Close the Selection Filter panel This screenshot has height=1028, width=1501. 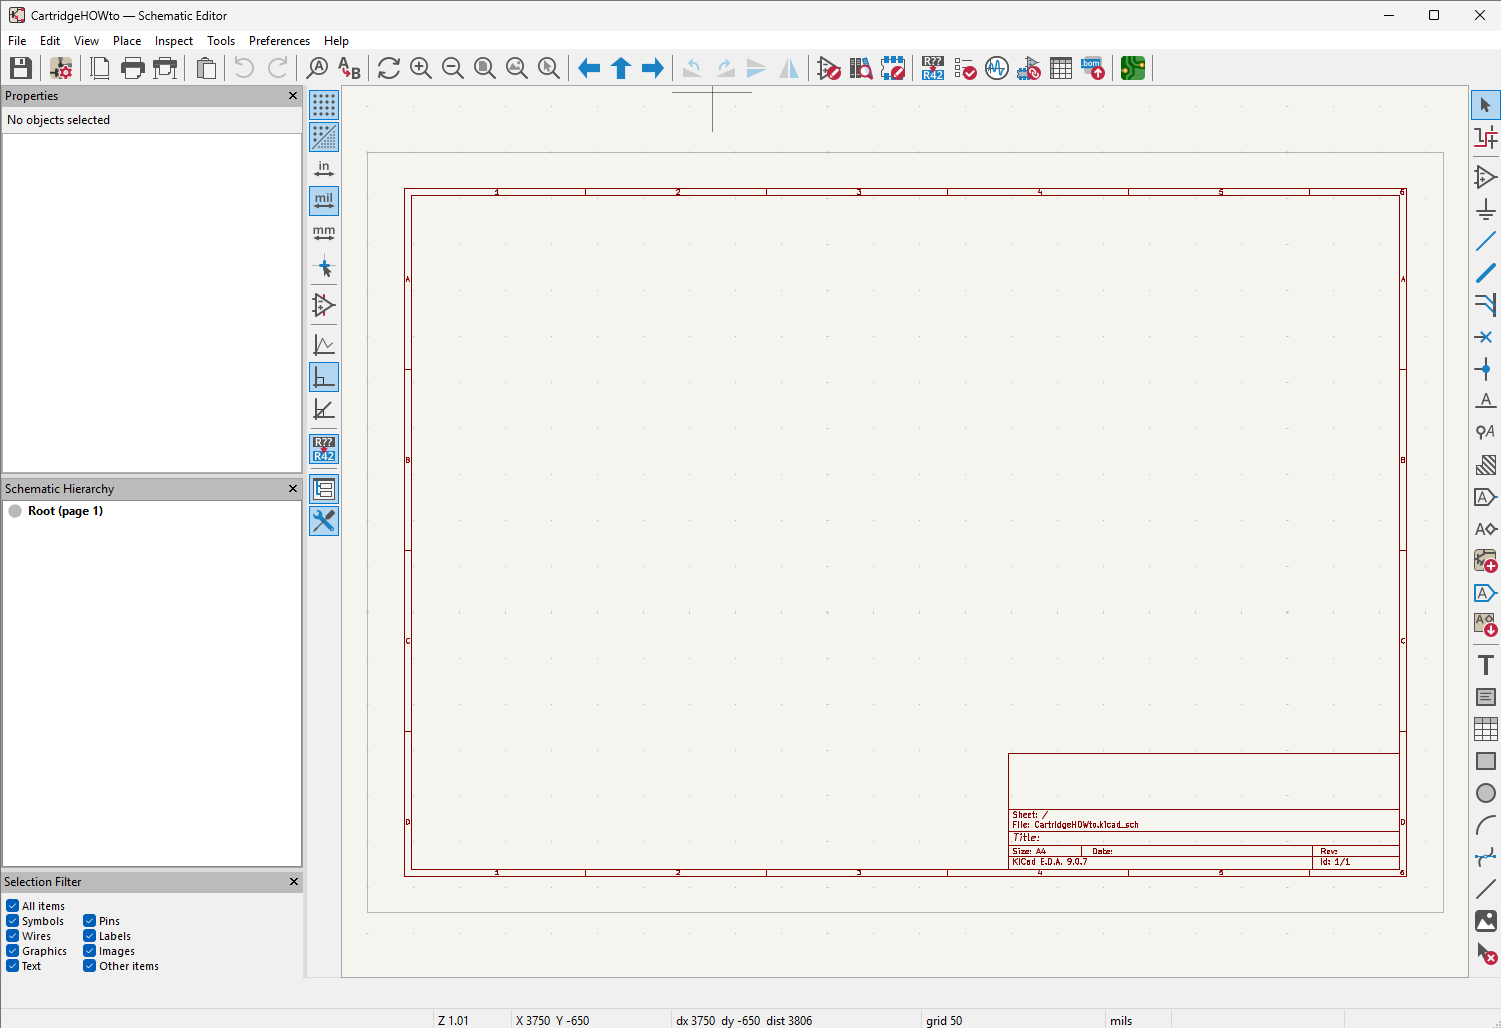point(294,882)
